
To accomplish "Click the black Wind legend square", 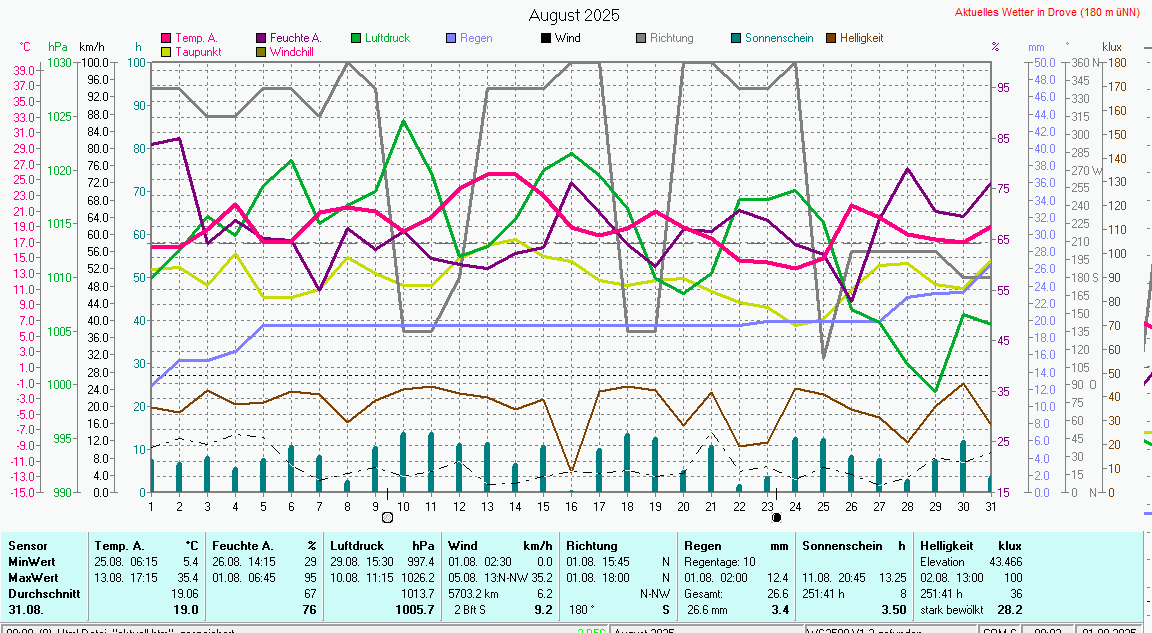I will [546, 38].
